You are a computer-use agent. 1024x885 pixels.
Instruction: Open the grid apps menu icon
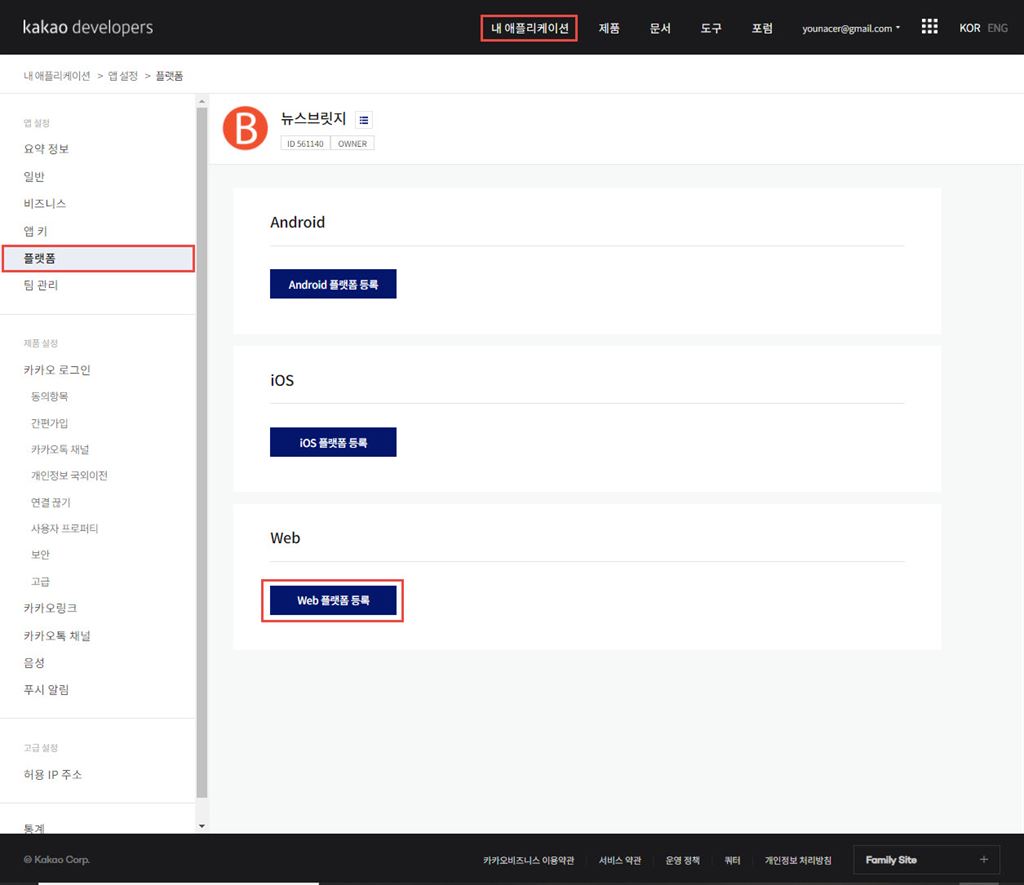tap(929, 27)
